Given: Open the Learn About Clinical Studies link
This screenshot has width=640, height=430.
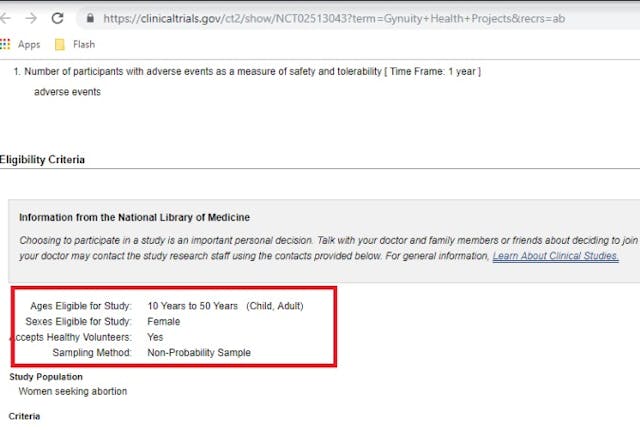Looking at the screenshot, I should pyautogui.click(x=555, y=256).
